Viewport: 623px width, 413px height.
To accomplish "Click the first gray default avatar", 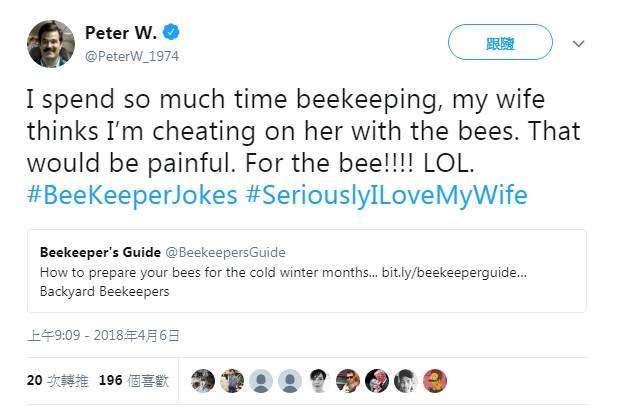I will (262, 380).
